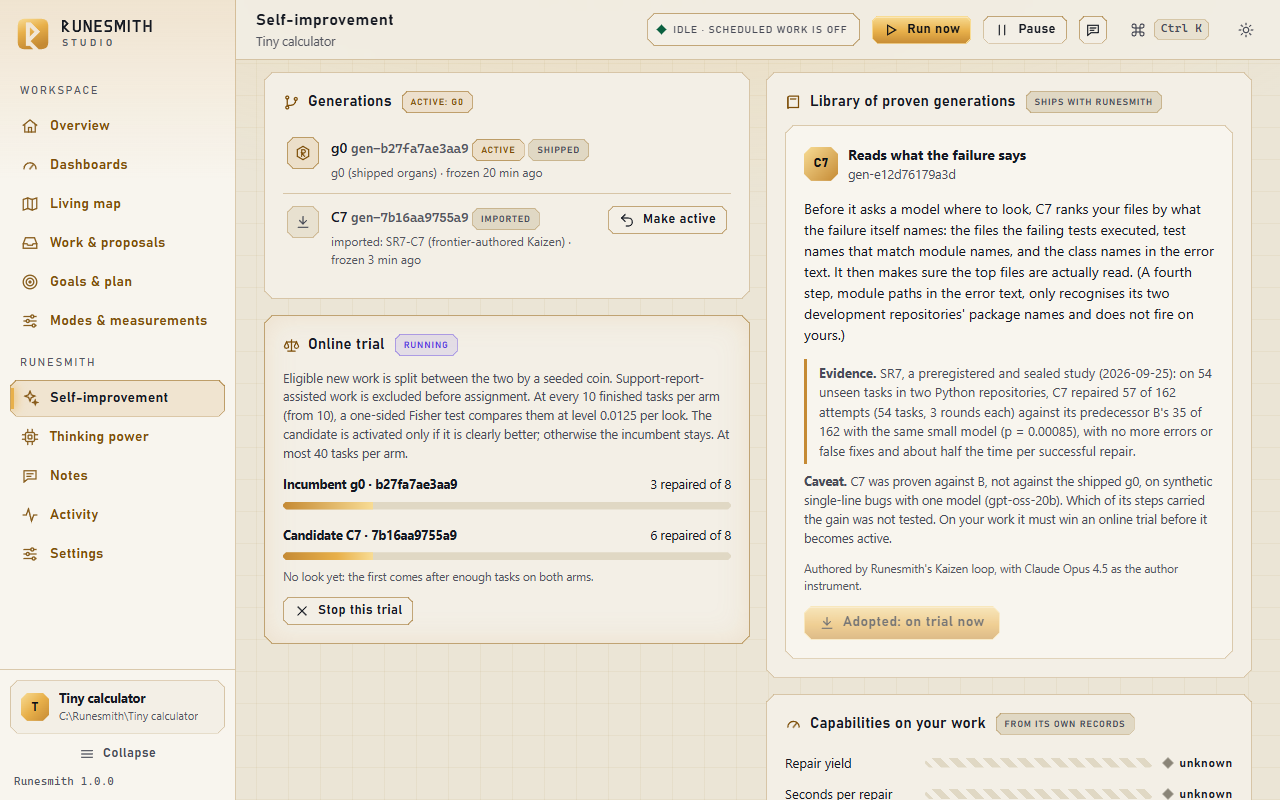
Task: Click the Runesmith Studio logo icon
Action: 33,34
